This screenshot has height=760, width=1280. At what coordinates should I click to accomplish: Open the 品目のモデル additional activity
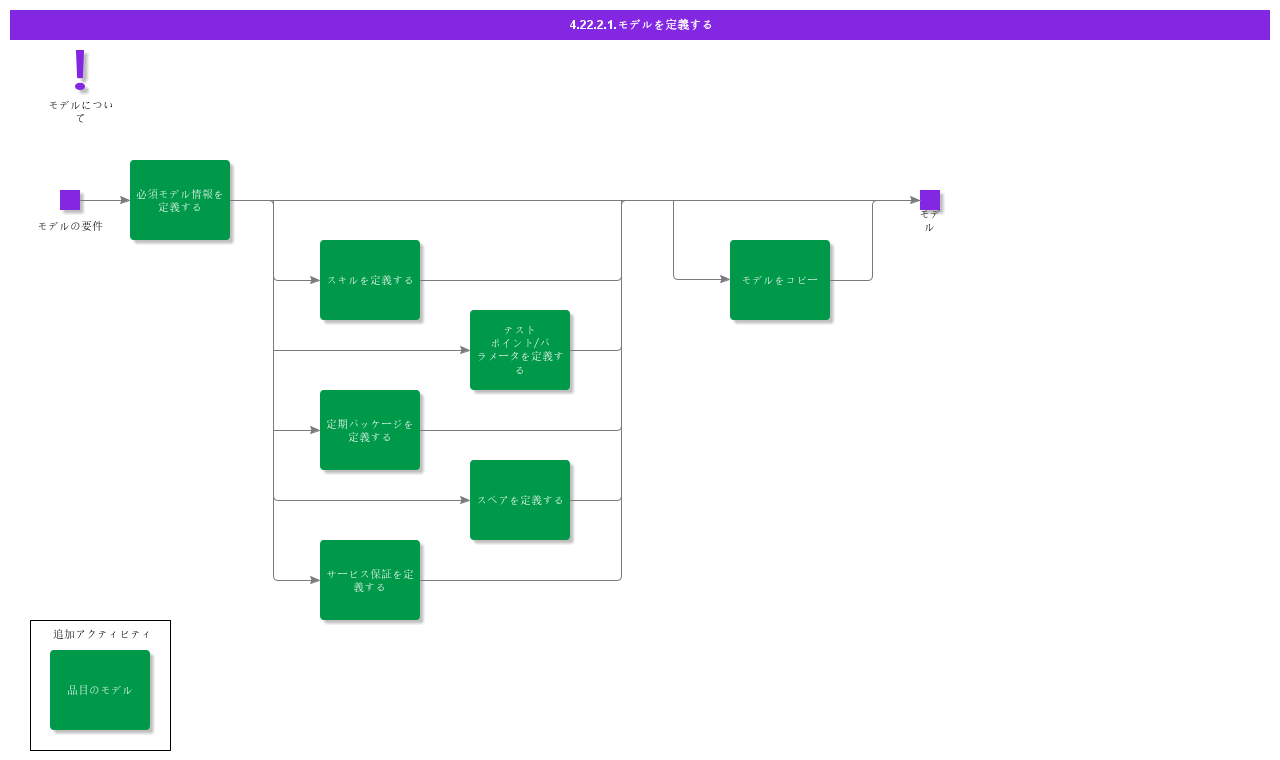pos(100,690)
